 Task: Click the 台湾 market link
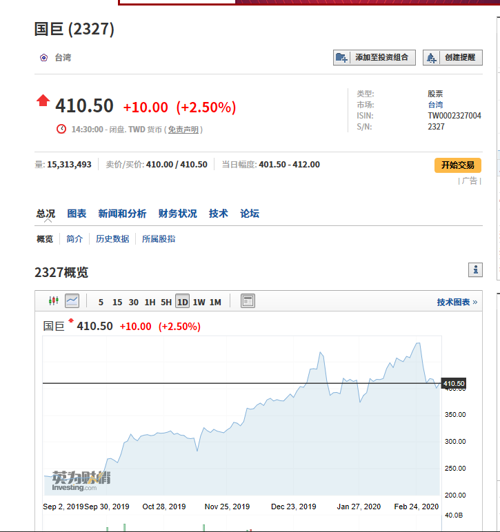click(435, 104)
